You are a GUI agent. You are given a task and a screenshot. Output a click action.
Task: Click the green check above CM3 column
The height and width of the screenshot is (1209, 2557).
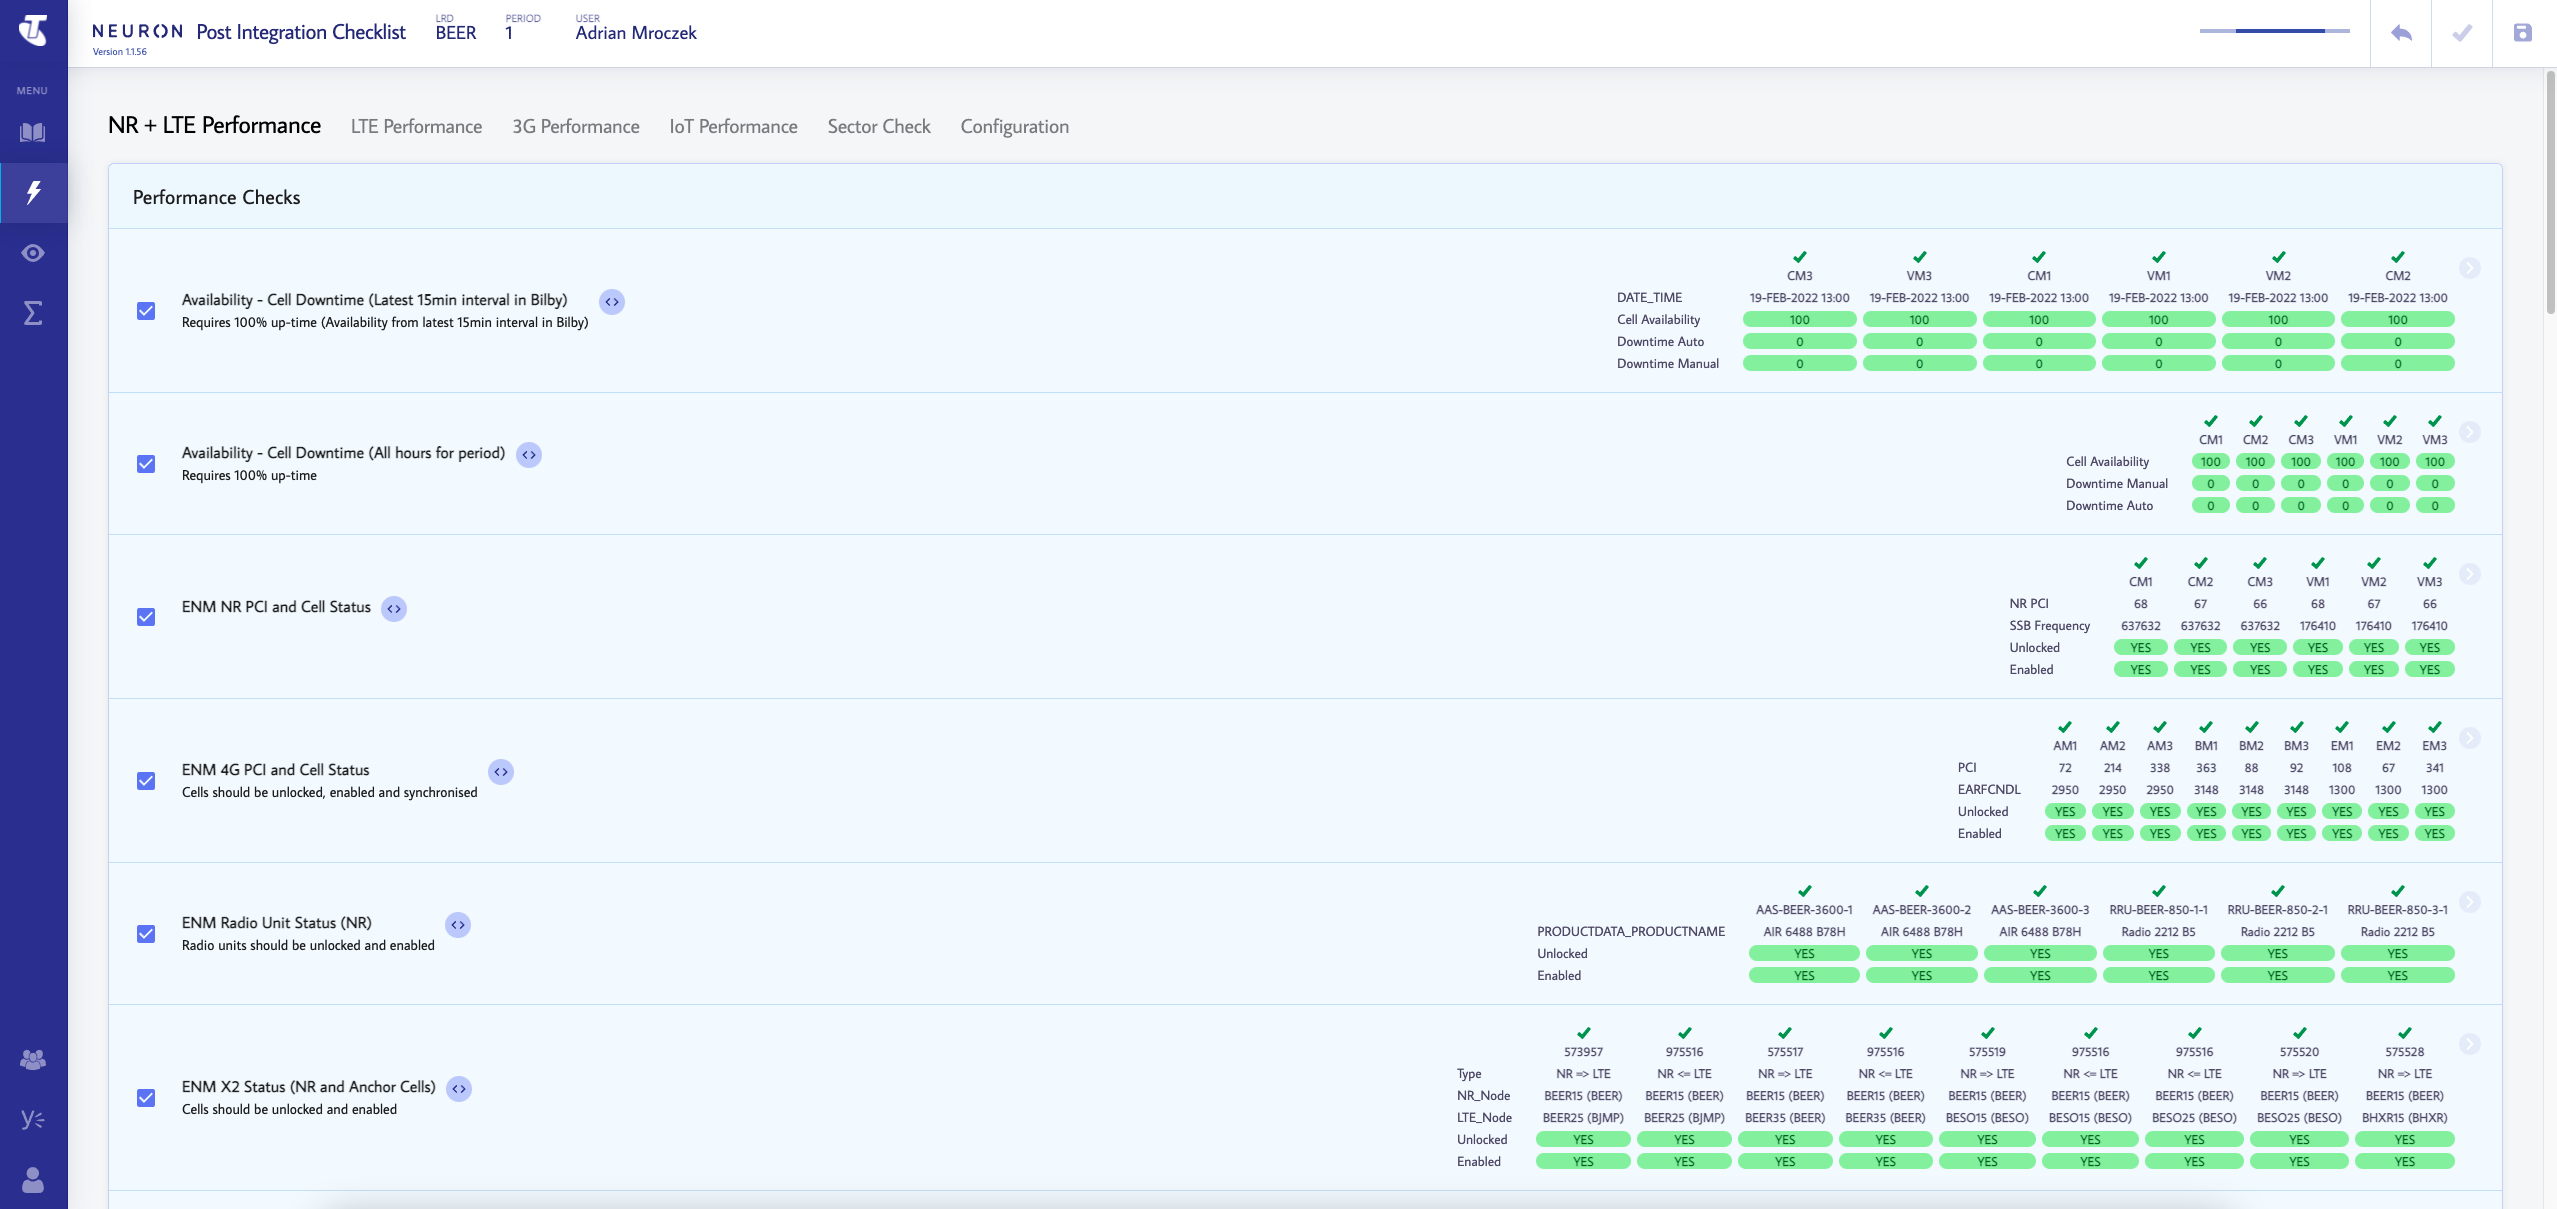click(x=1799, y=257)
